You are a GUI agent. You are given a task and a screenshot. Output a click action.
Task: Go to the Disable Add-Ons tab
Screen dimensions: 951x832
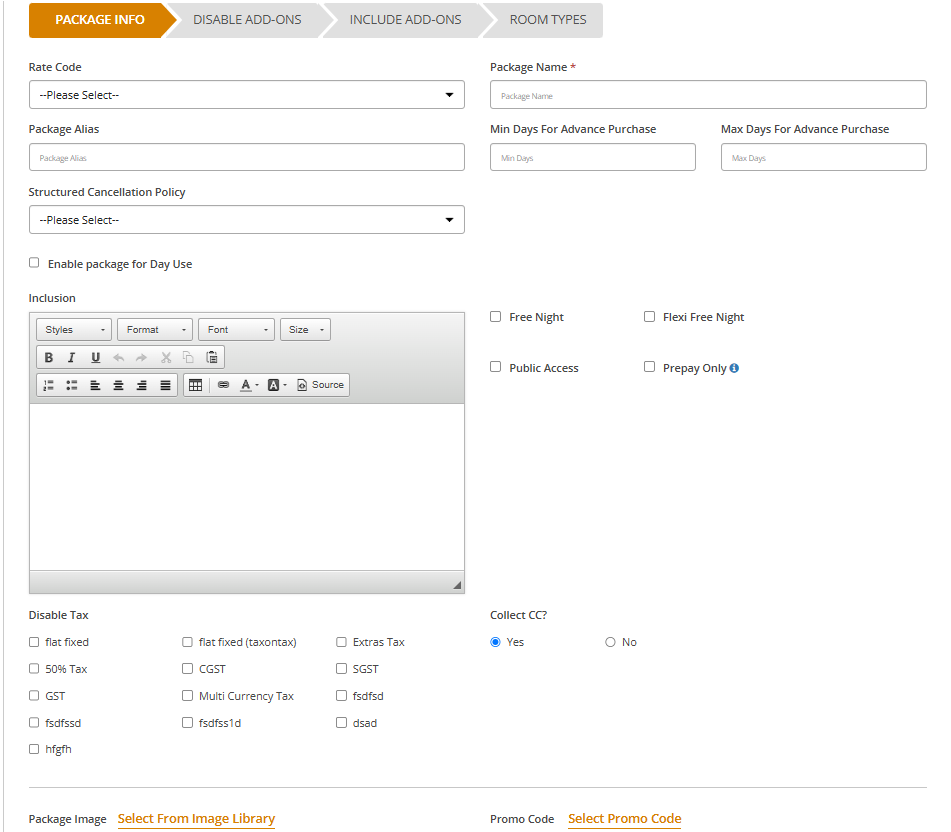coord(247,20)
